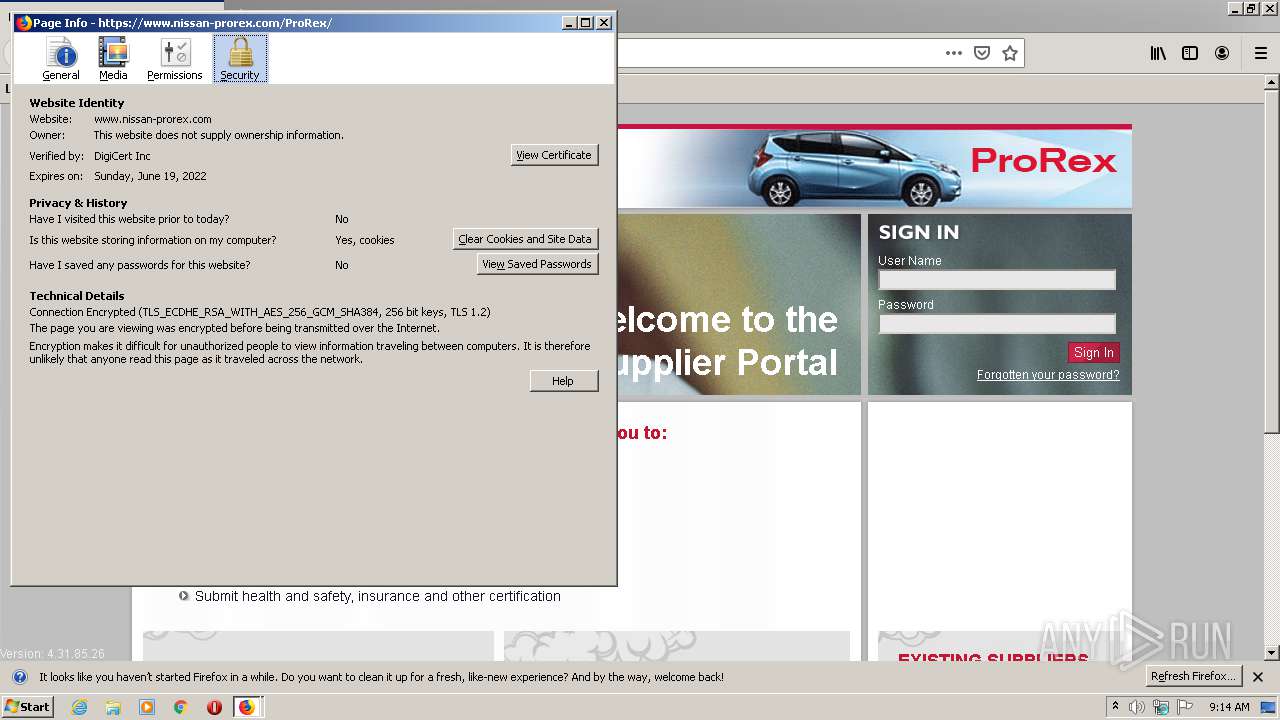Click the network tray icon
The height and width of the screenshot is (720, 1280).
(1161, 707)
